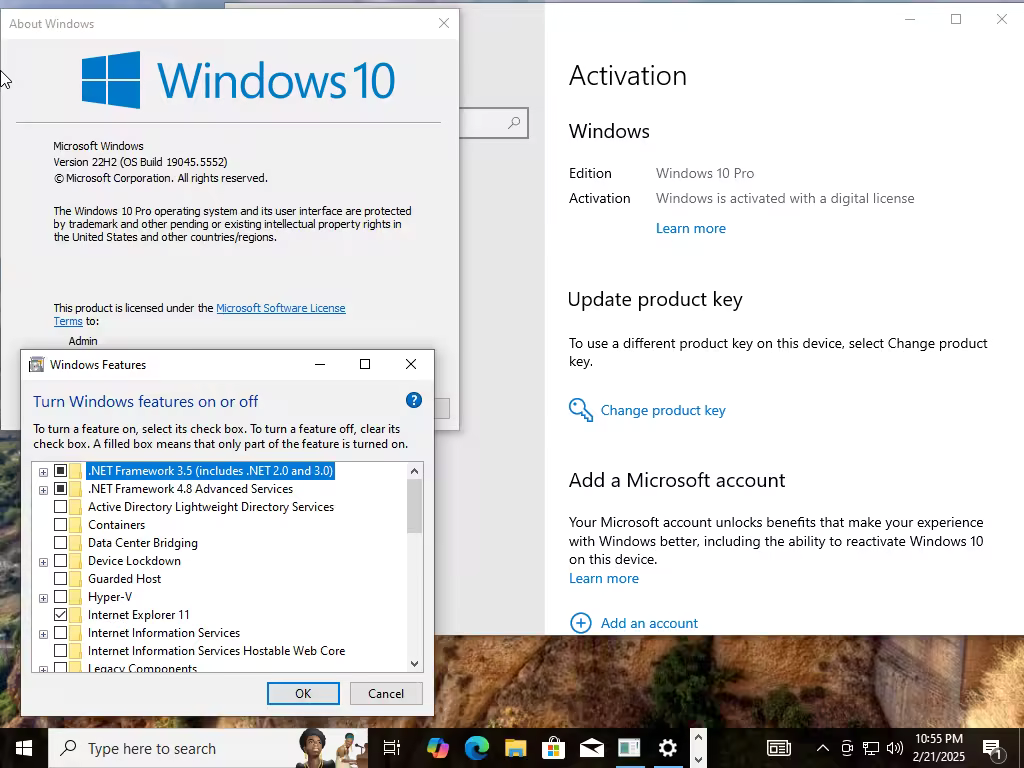
Task: Click the taskbar toolbar scroll-up arrow
Action: (x=697, y=738)
